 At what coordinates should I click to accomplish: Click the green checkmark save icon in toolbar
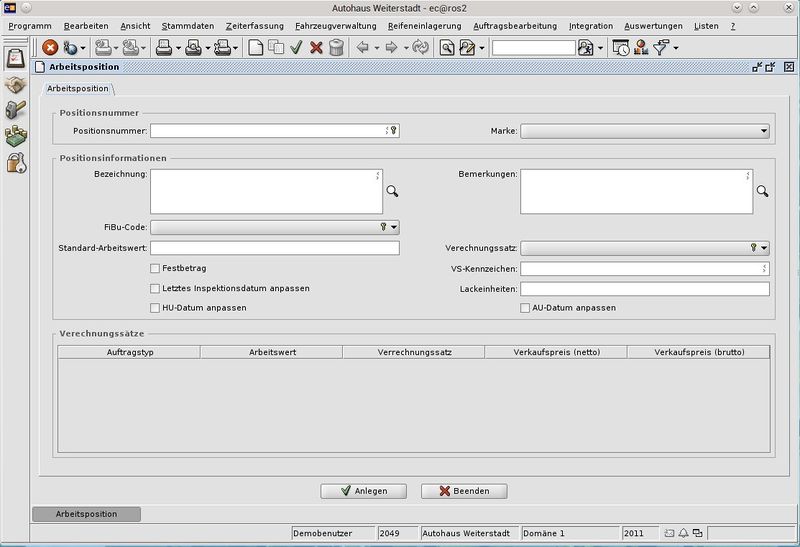(x=296, y=47)
